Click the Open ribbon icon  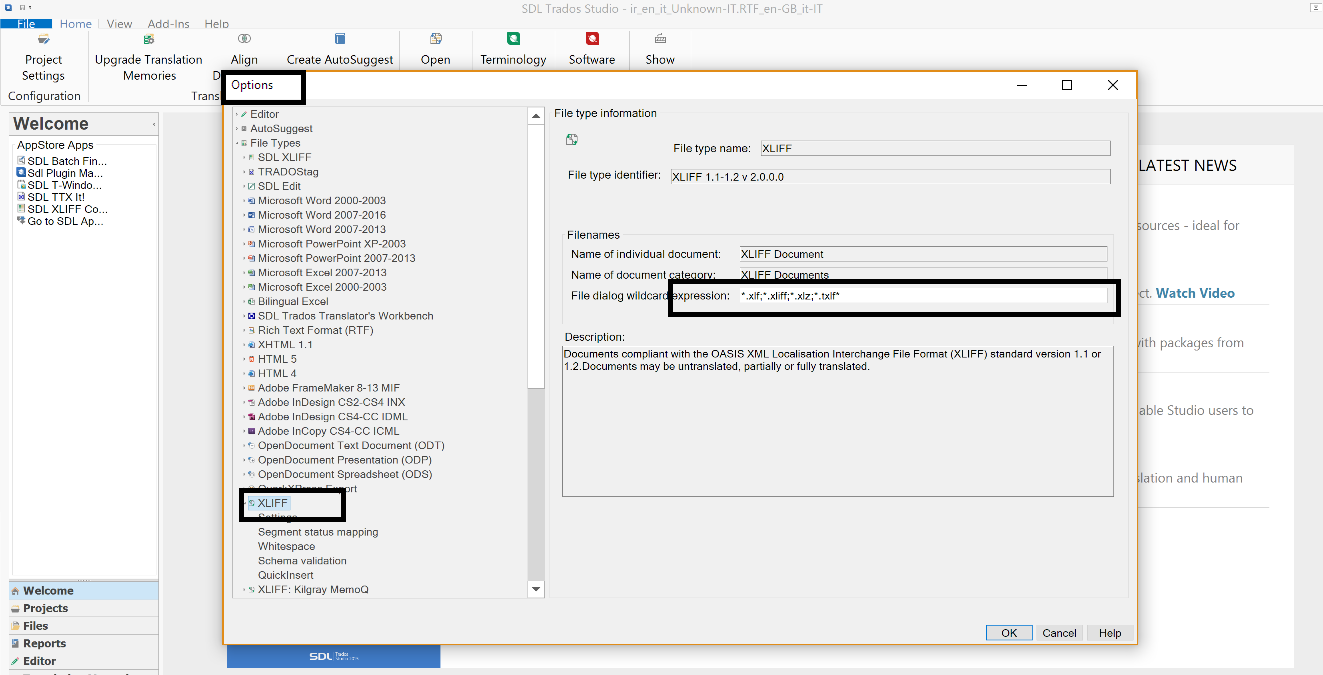coord(436,39)
